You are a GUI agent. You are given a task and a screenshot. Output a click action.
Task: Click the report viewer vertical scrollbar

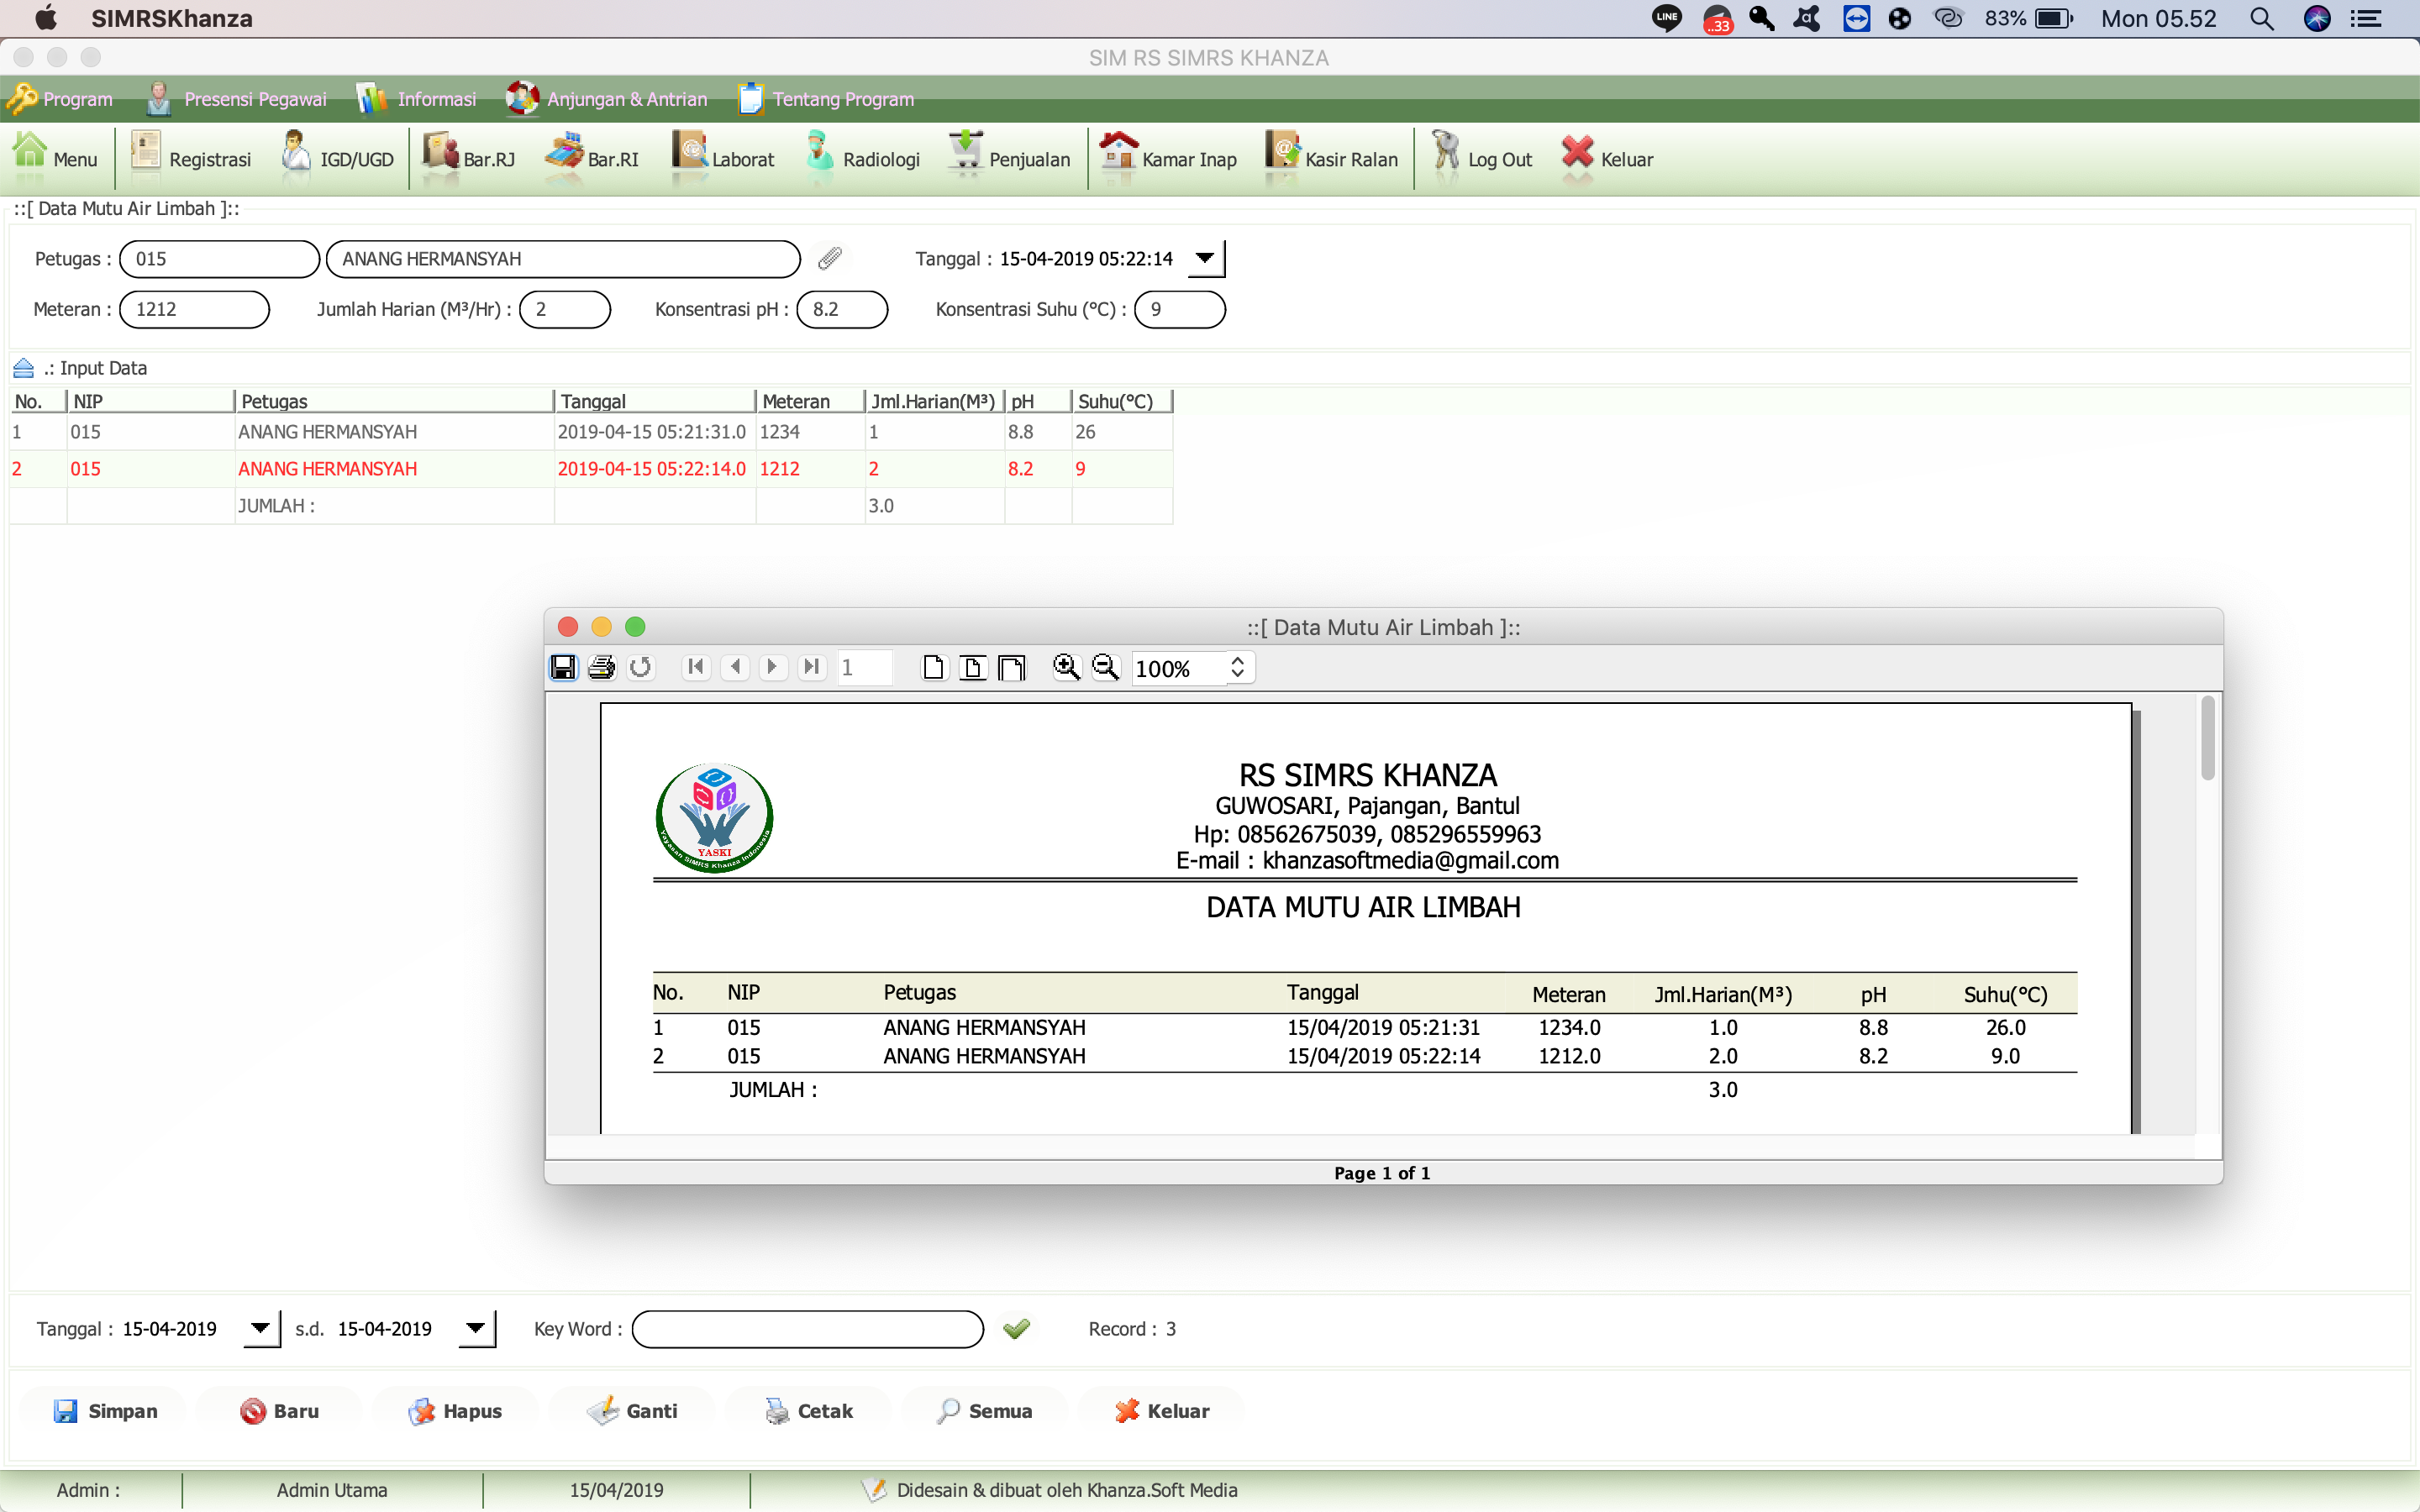point(2207,740)
